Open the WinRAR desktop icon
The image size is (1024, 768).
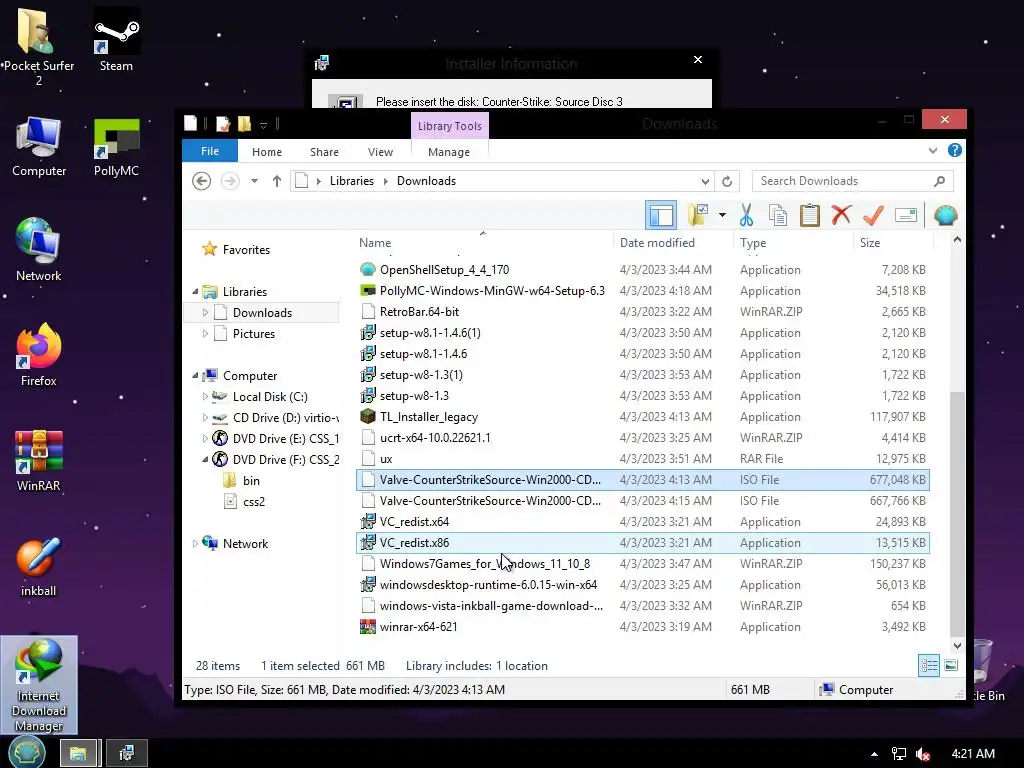coord(39,461)
